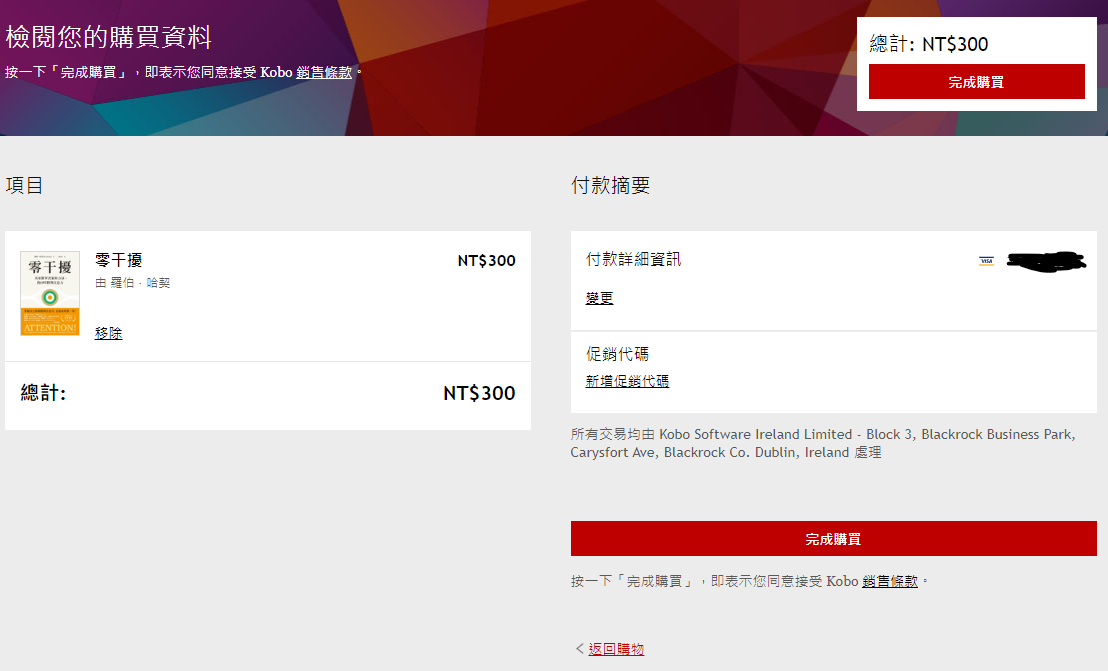Click 新增促銷代碼 to add a promo code
The height and width of the screenshot is (671, 1108).
click(627, 381)
